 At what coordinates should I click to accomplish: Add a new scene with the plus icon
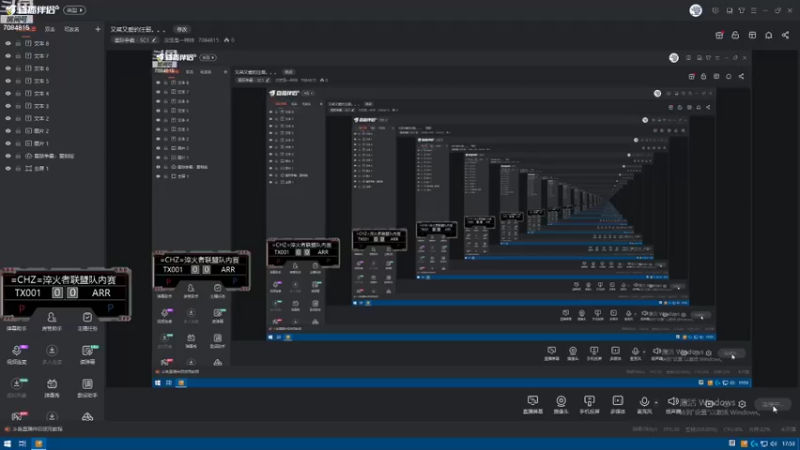pos(97,29)
